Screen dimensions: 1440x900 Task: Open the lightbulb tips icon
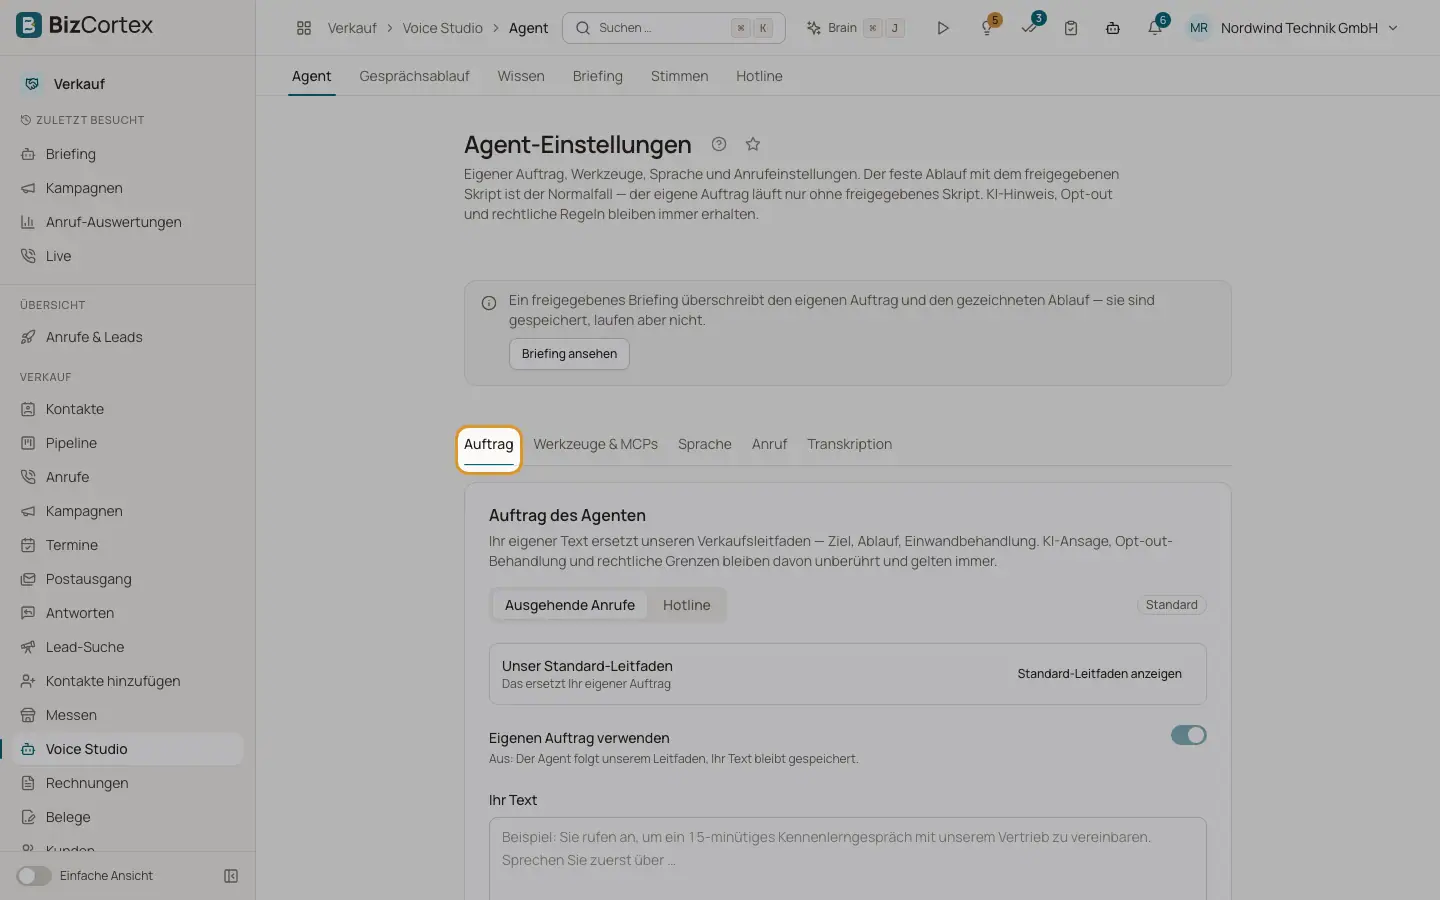[x=987, y=28]
